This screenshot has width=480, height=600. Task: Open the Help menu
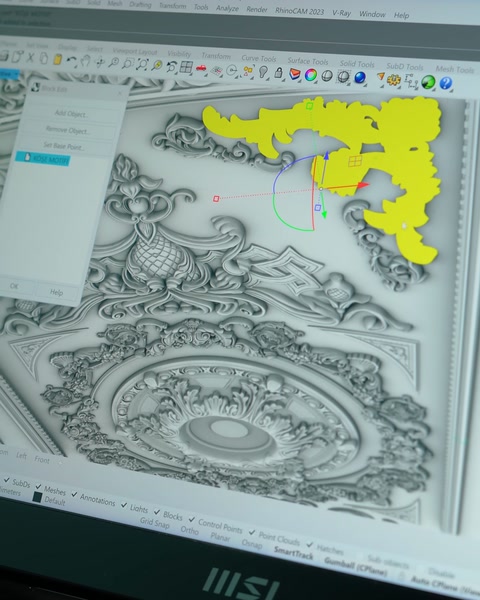coord(402,16)
